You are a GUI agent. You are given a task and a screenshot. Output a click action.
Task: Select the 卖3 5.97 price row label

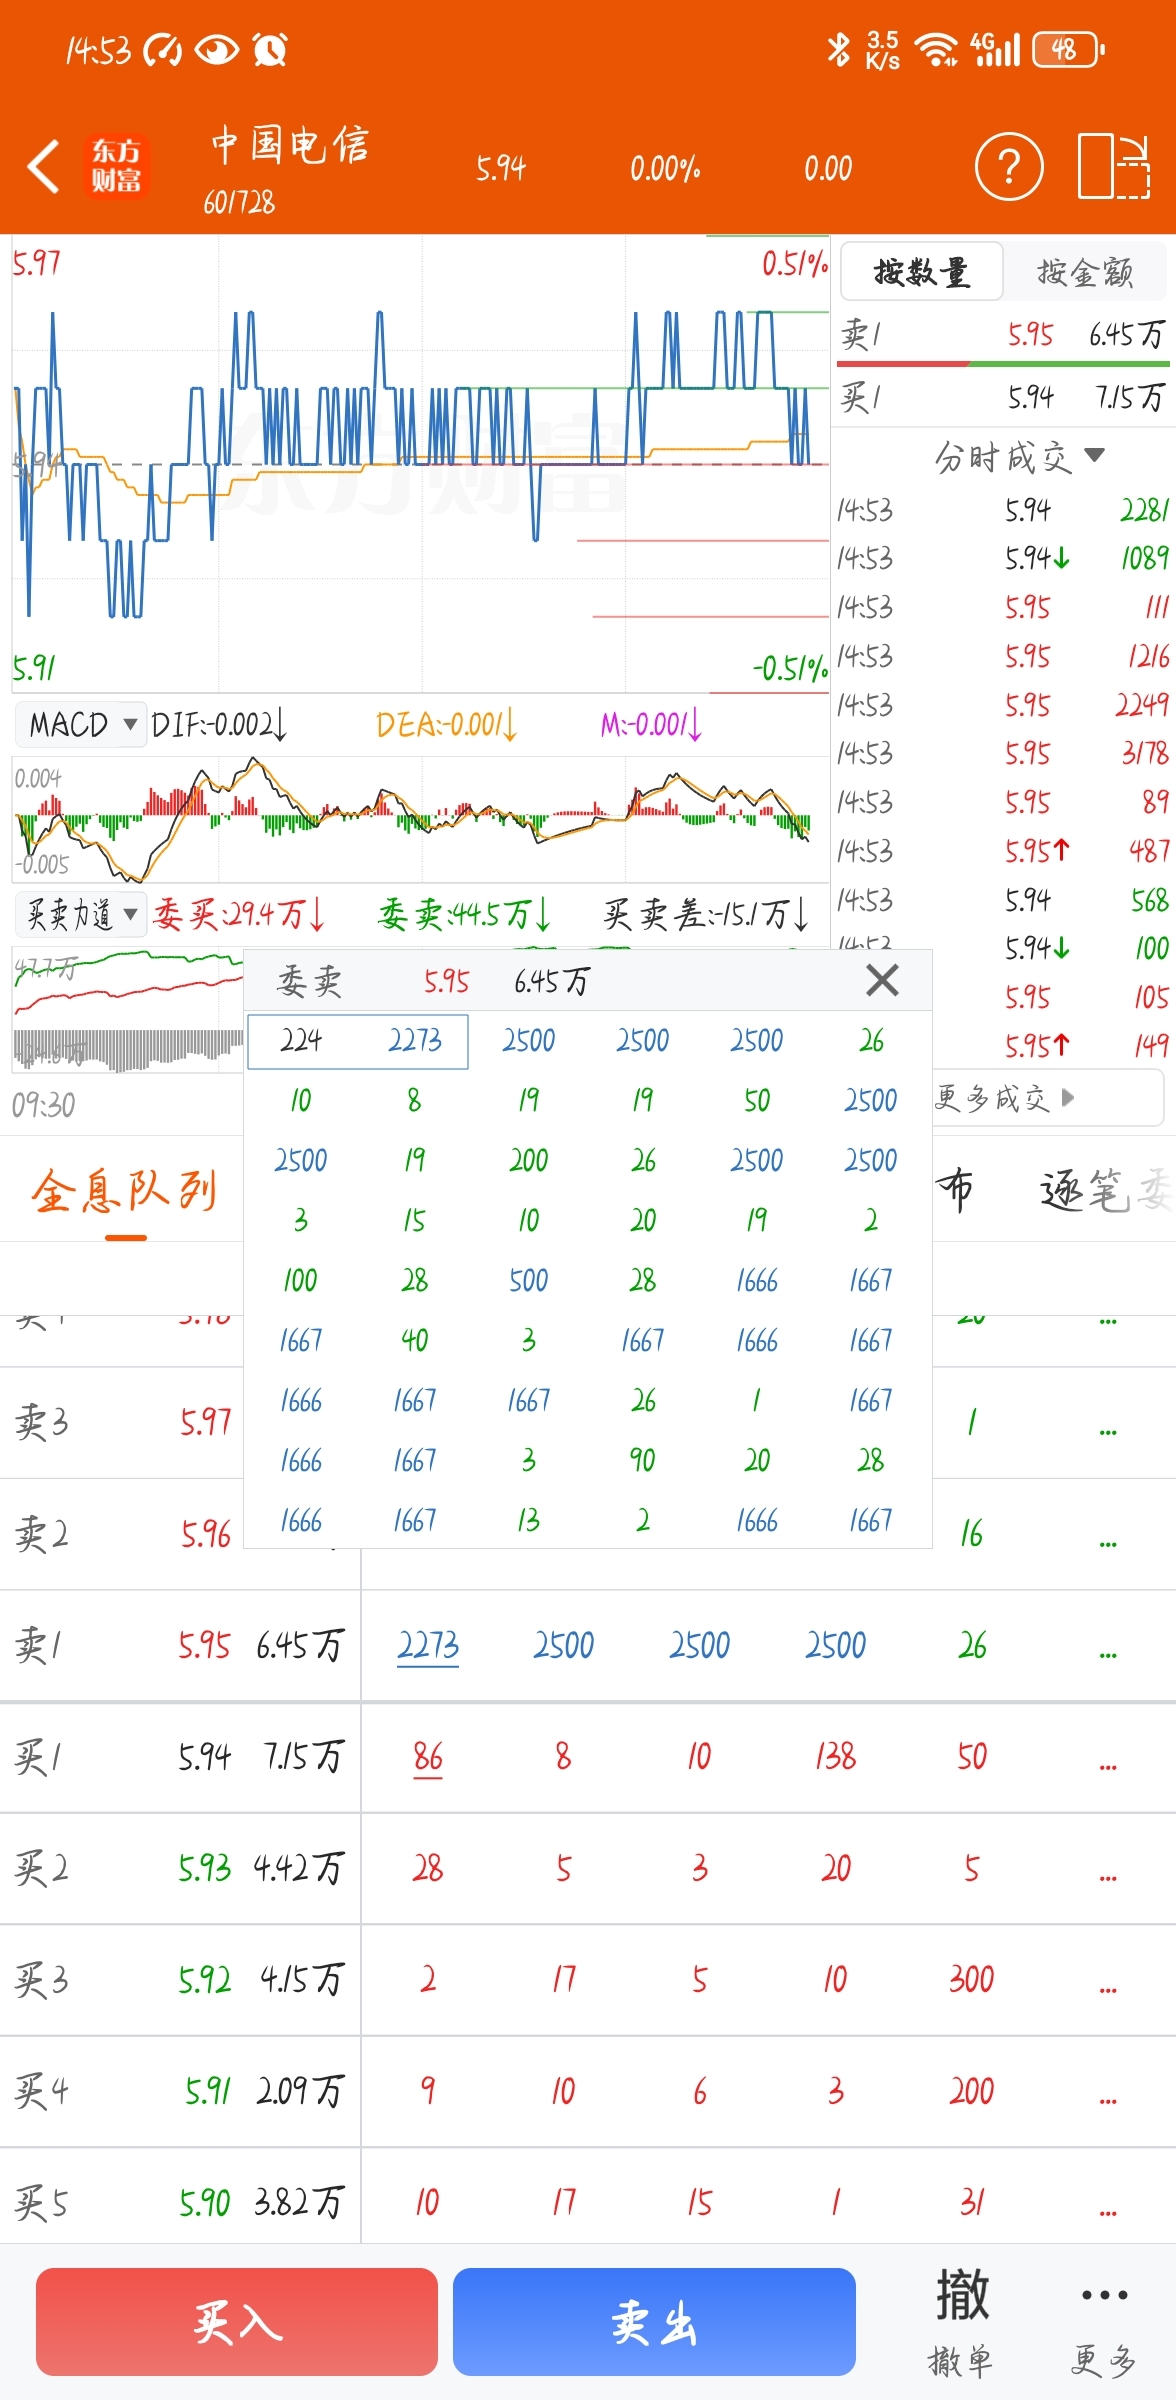(122, 1423)
